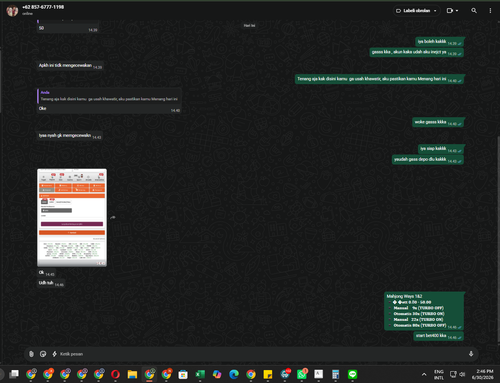Screen dimensions: 500x383
Task: Select the sent message "iya siap kakkk"
Action: click(x=441, y=149)
